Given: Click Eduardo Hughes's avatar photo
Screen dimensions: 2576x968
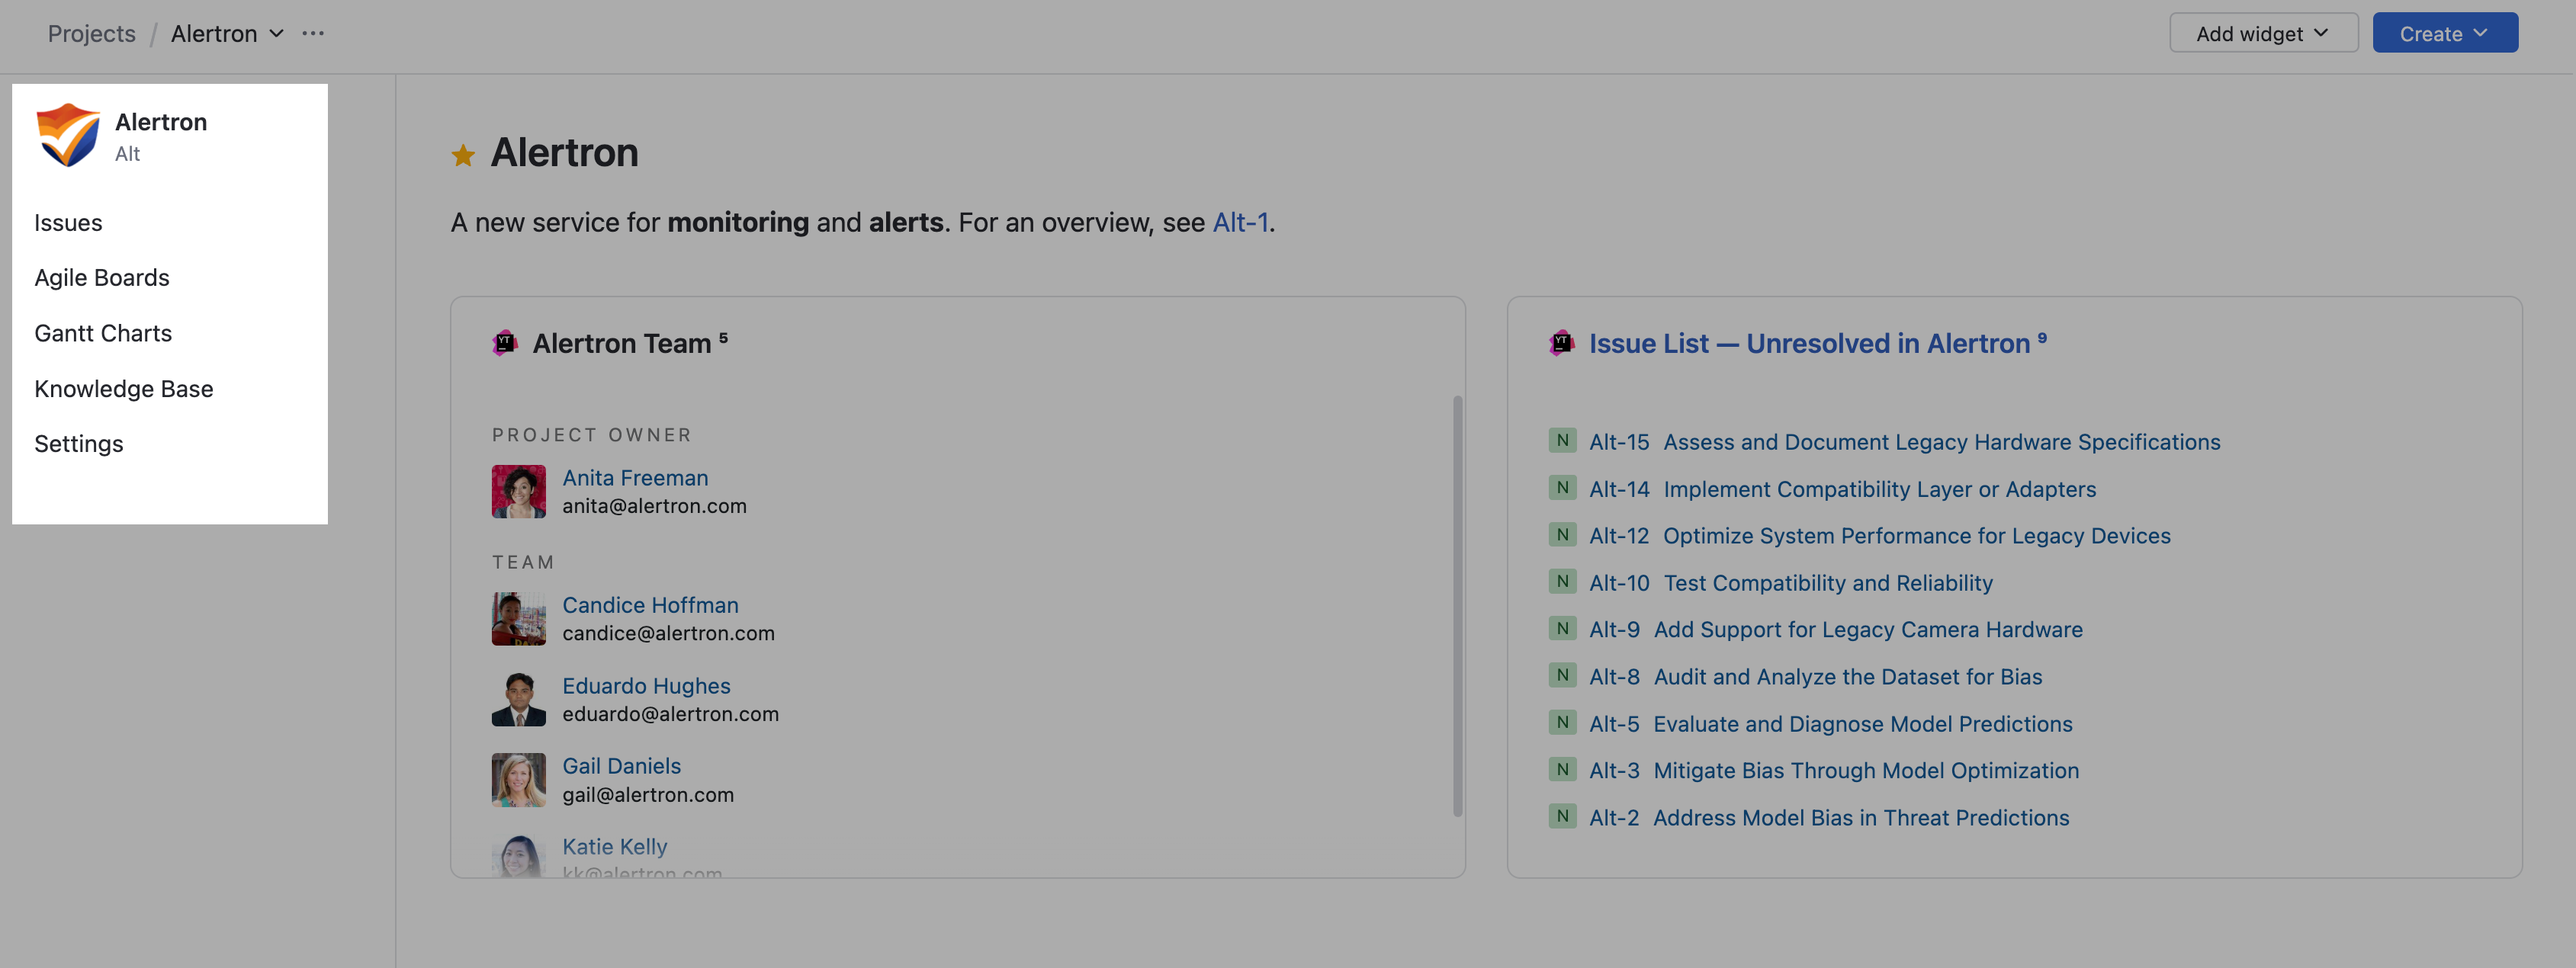Looking at the screenshot, I should [519, 699].
